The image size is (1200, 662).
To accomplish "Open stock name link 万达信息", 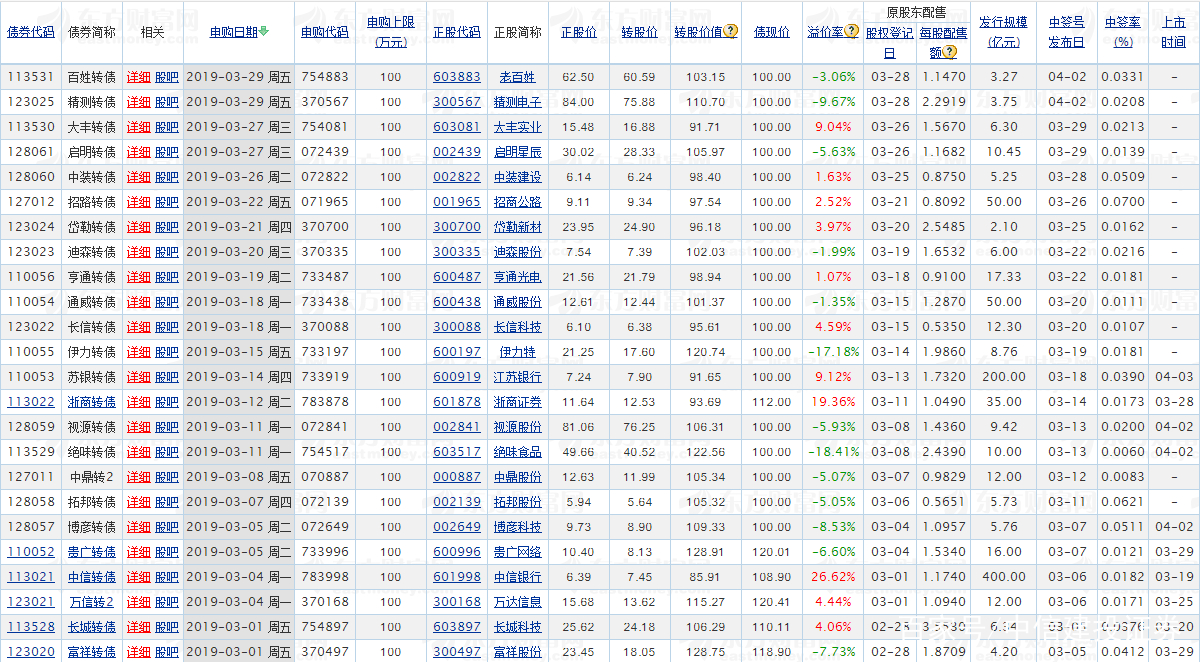I will 518,602.
